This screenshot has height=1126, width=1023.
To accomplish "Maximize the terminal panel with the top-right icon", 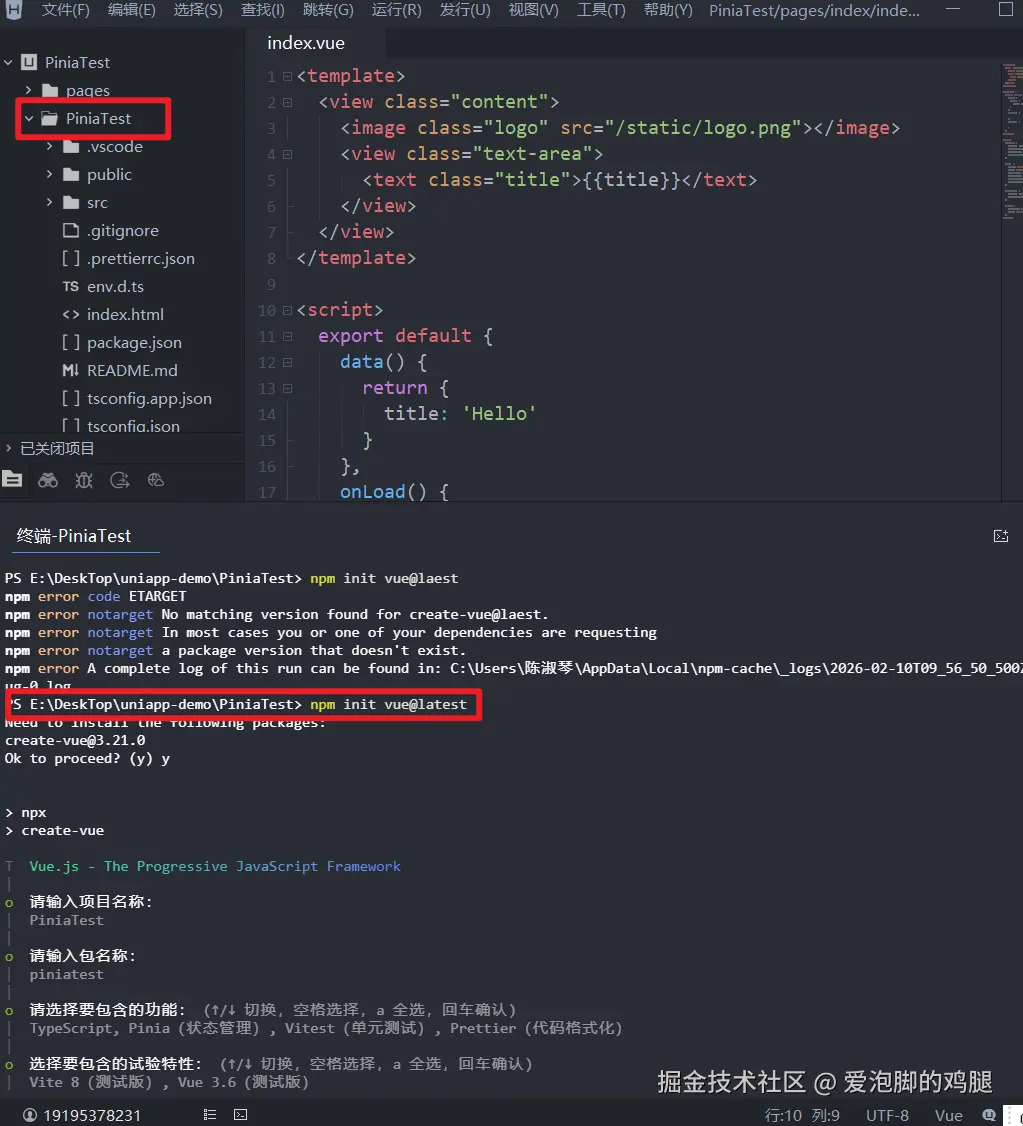I will pos(1001,536).
